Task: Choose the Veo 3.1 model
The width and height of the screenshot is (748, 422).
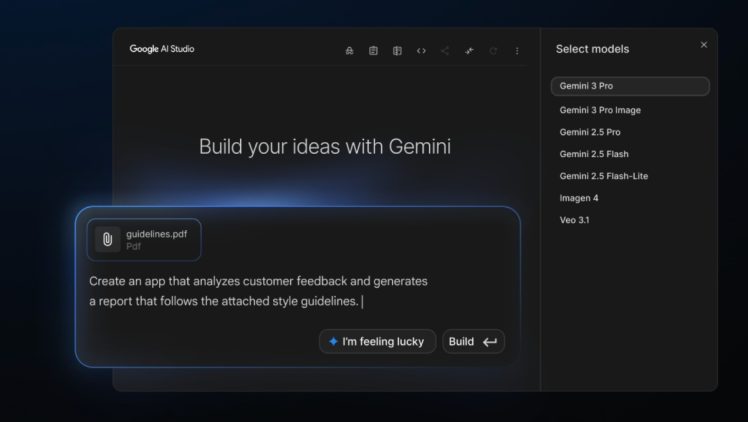Action: [x=574, y=220]
